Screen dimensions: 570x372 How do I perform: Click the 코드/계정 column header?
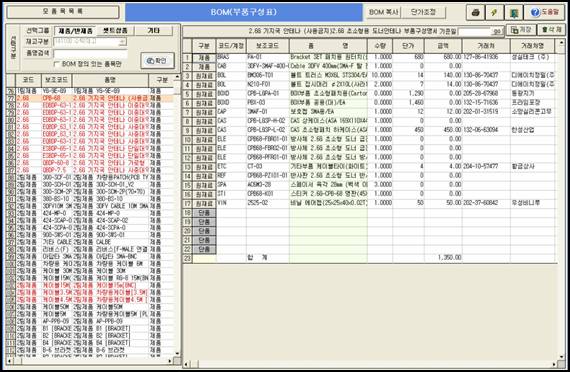[231, 46]
